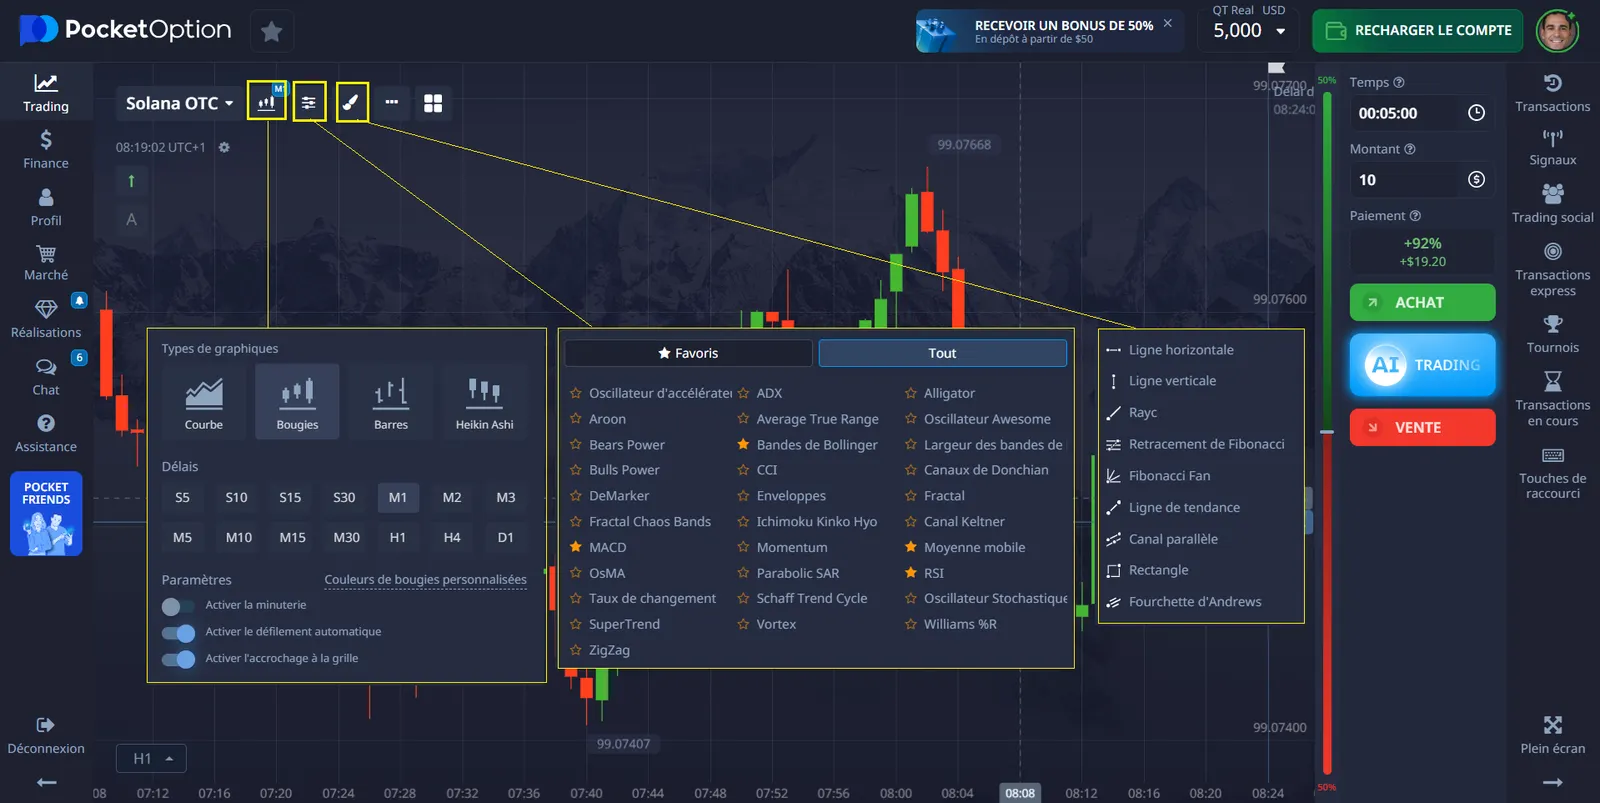The image size is (1600, 803).
Task: Click the green ACHAT button
Action: [1422, 302]
